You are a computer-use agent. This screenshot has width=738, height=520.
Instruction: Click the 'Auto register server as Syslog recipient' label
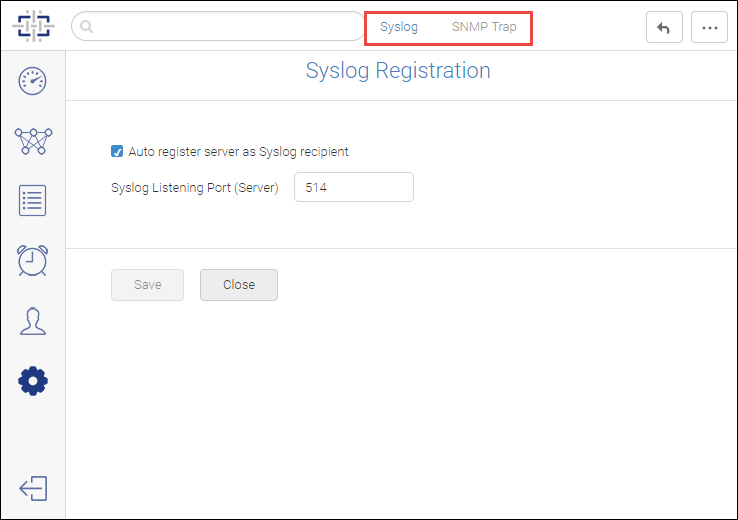coord(238,152)
